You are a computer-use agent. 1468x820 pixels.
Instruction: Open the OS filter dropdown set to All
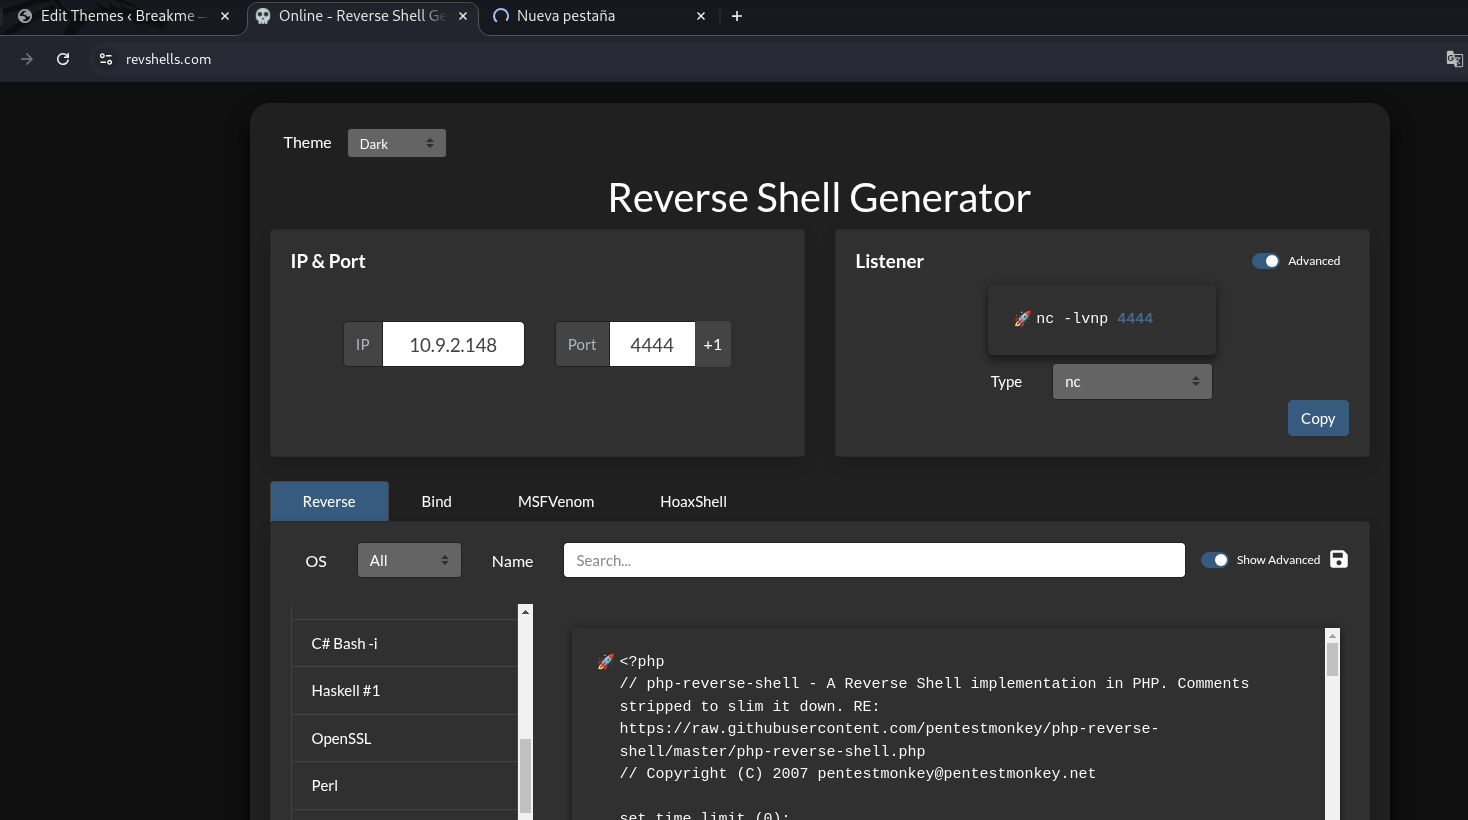[x=409, y=561]
